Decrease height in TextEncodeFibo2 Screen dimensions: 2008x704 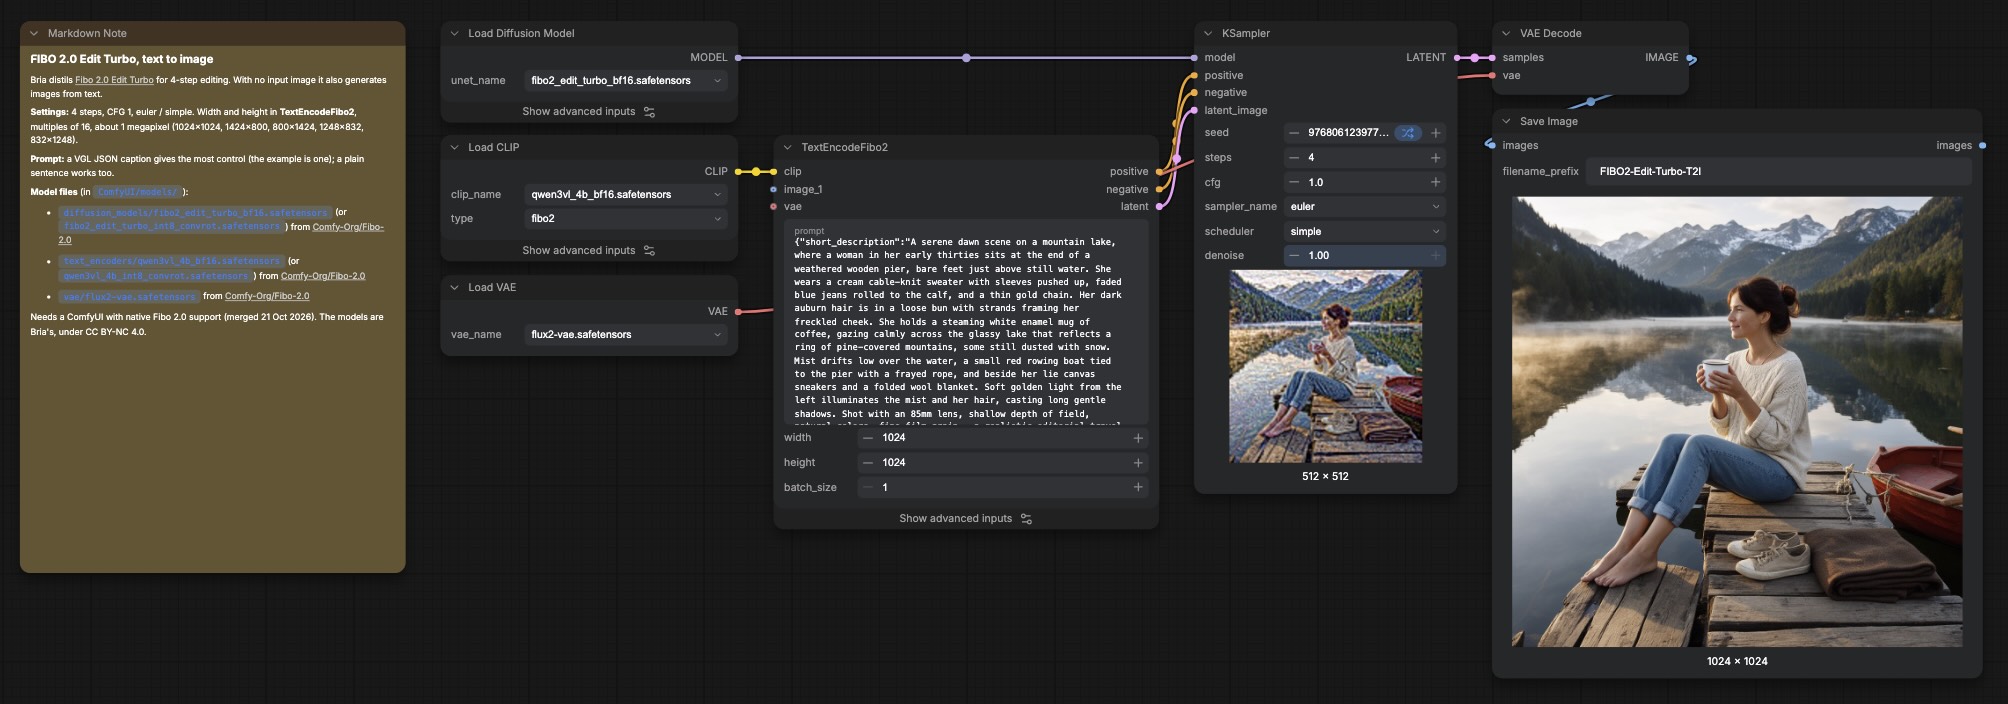click(868, 462)
